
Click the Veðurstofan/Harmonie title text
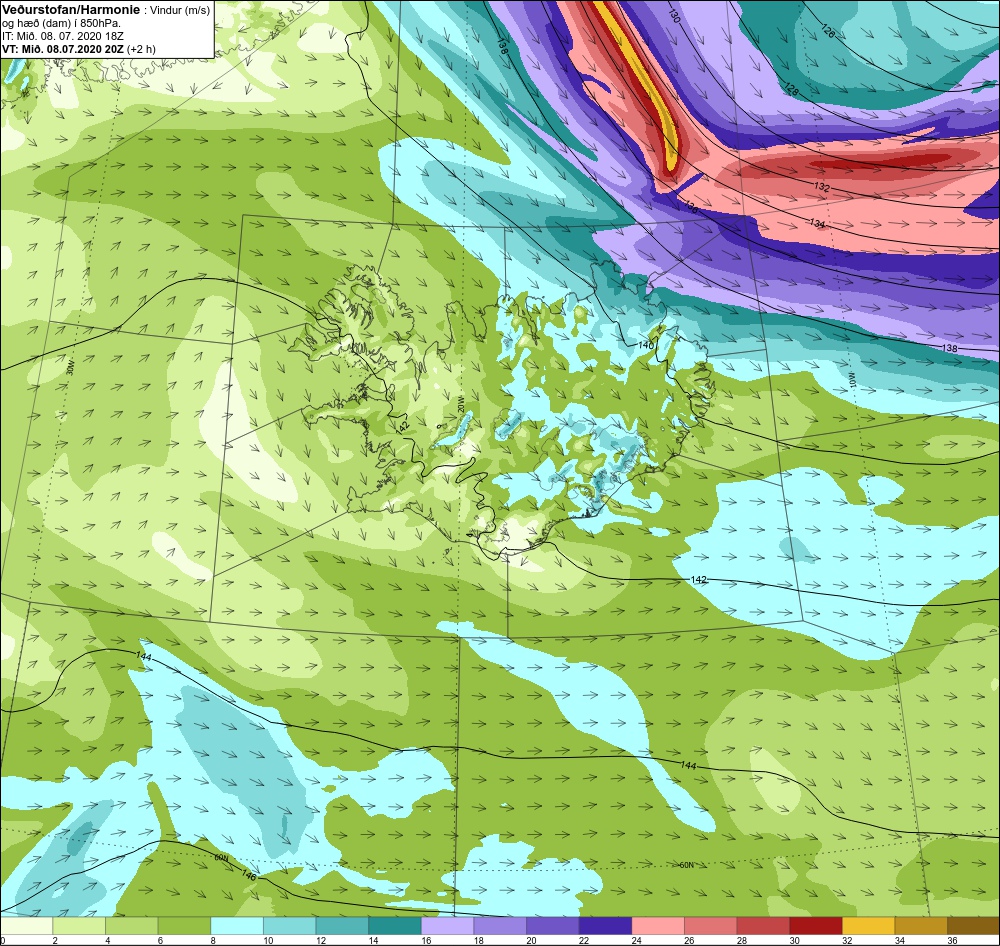click(x=70, y=10)
